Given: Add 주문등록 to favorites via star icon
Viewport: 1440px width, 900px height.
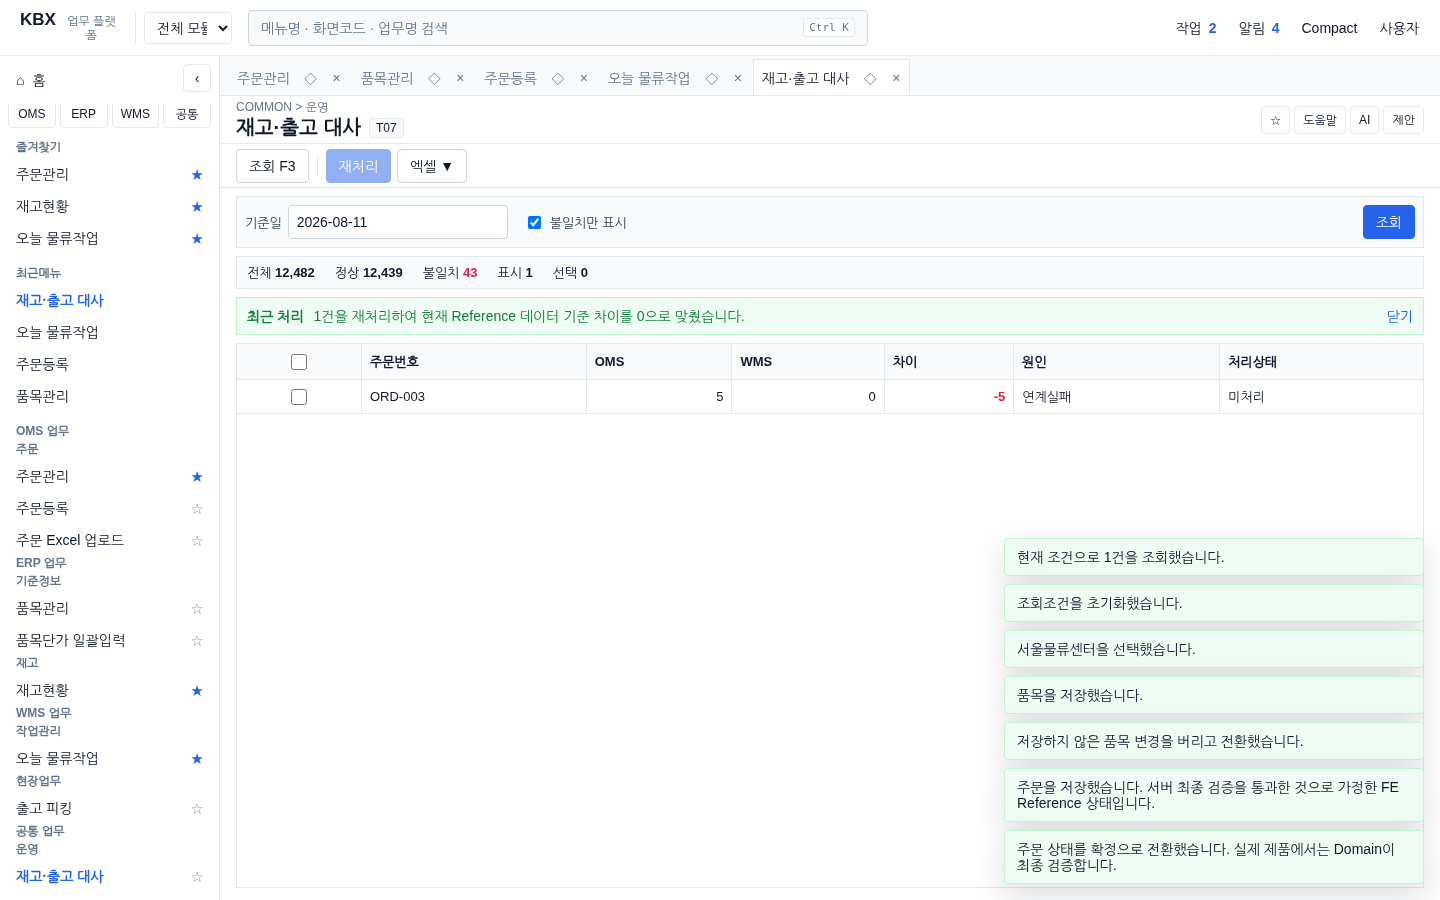Looking at the screenshot, I should coord(197,509).
